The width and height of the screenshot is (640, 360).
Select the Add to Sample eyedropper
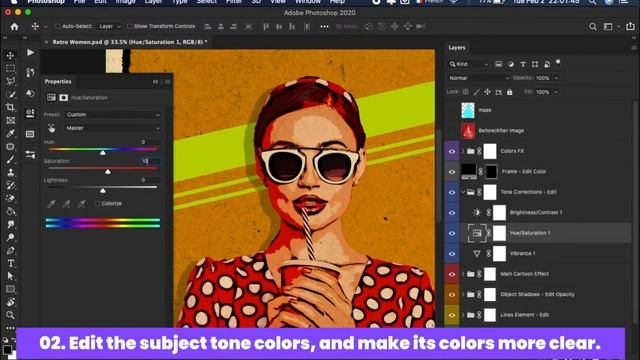[x=66, y=203]
